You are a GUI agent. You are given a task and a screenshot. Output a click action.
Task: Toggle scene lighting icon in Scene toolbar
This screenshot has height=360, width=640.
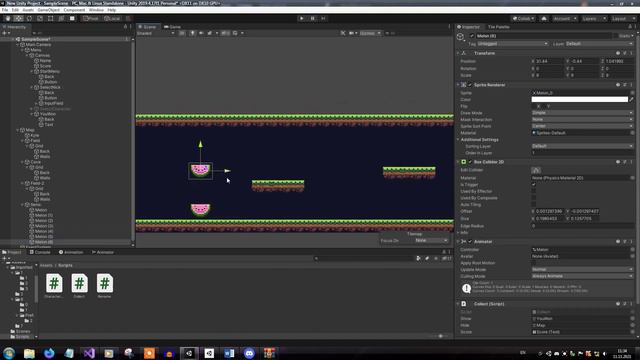(192, 33)
